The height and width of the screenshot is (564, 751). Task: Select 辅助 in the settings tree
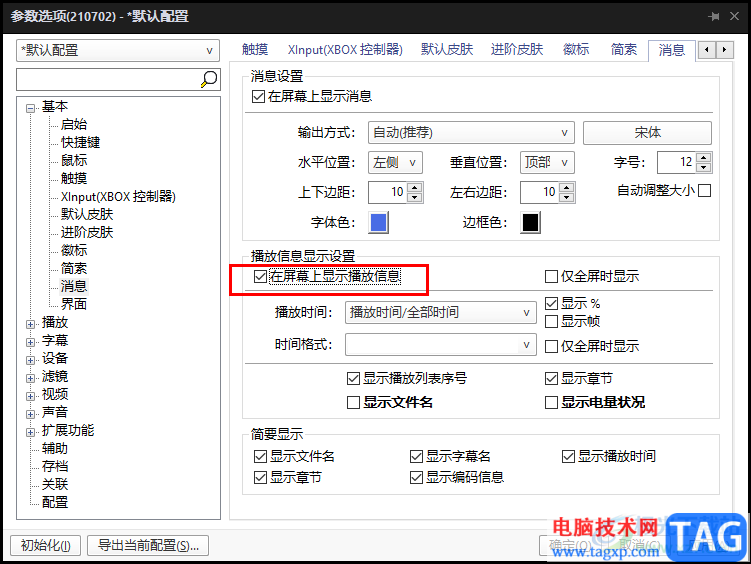click(55, 449)
